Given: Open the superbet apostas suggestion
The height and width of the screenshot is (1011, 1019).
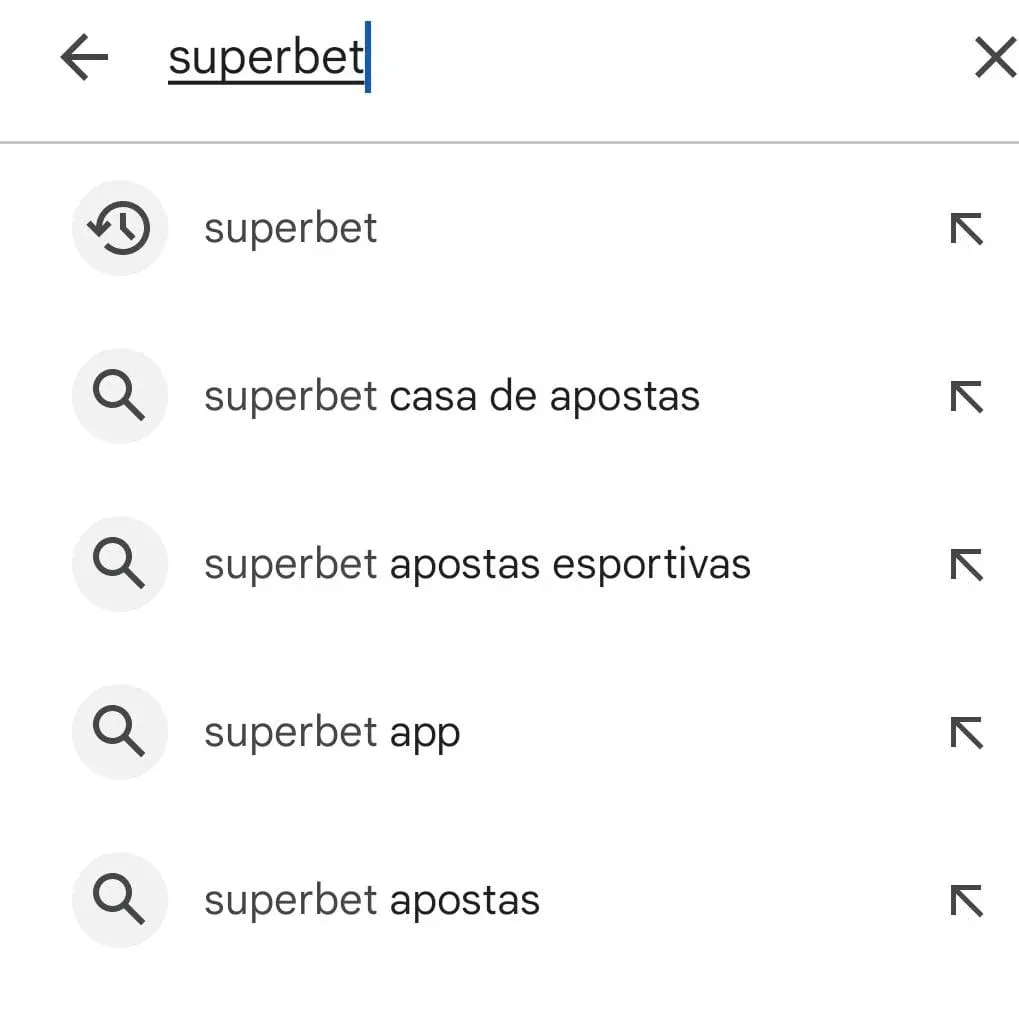Looking at the screenshot, I should pyautogui.click(x=371, y=899).
